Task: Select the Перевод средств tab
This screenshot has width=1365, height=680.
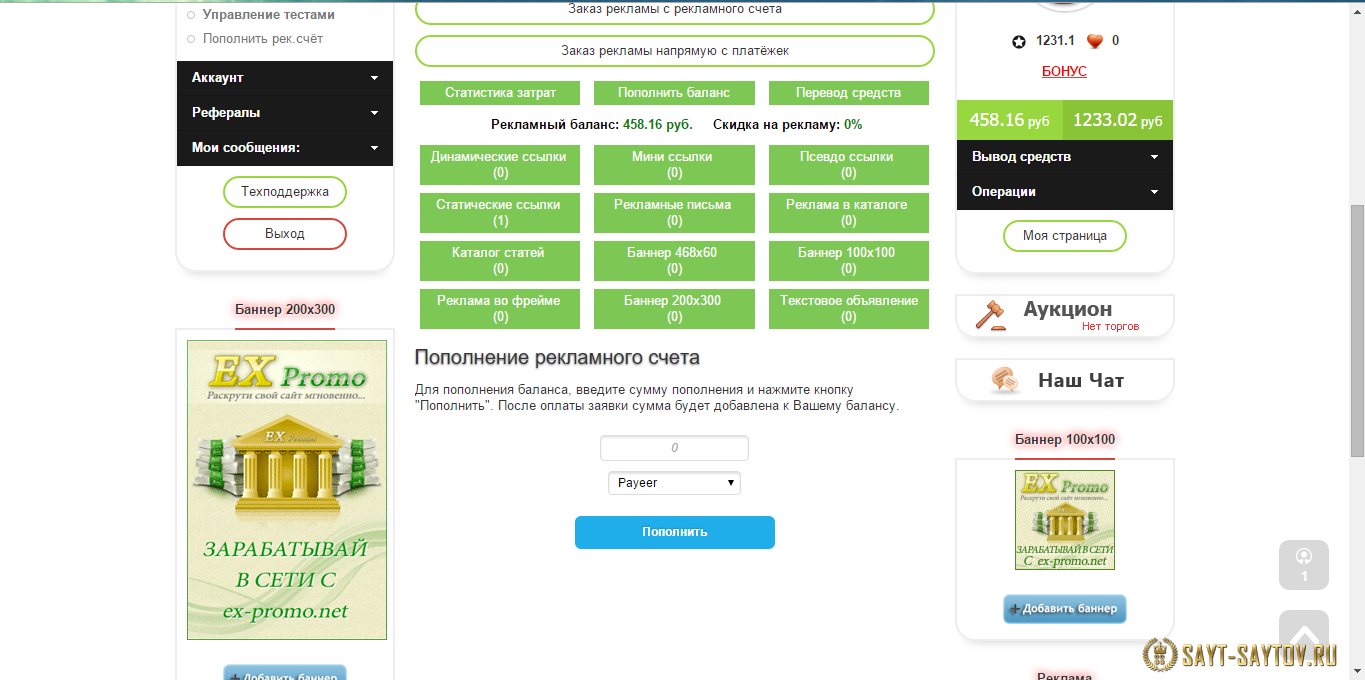Action: 848,93
